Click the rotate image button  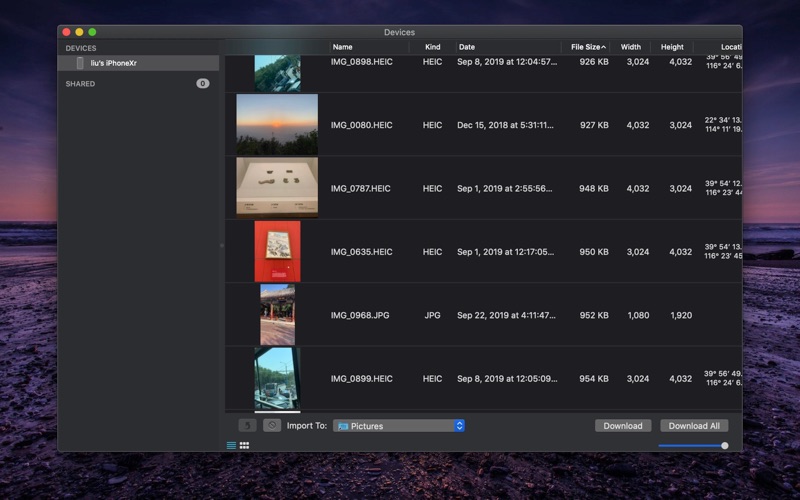point(246,425)
